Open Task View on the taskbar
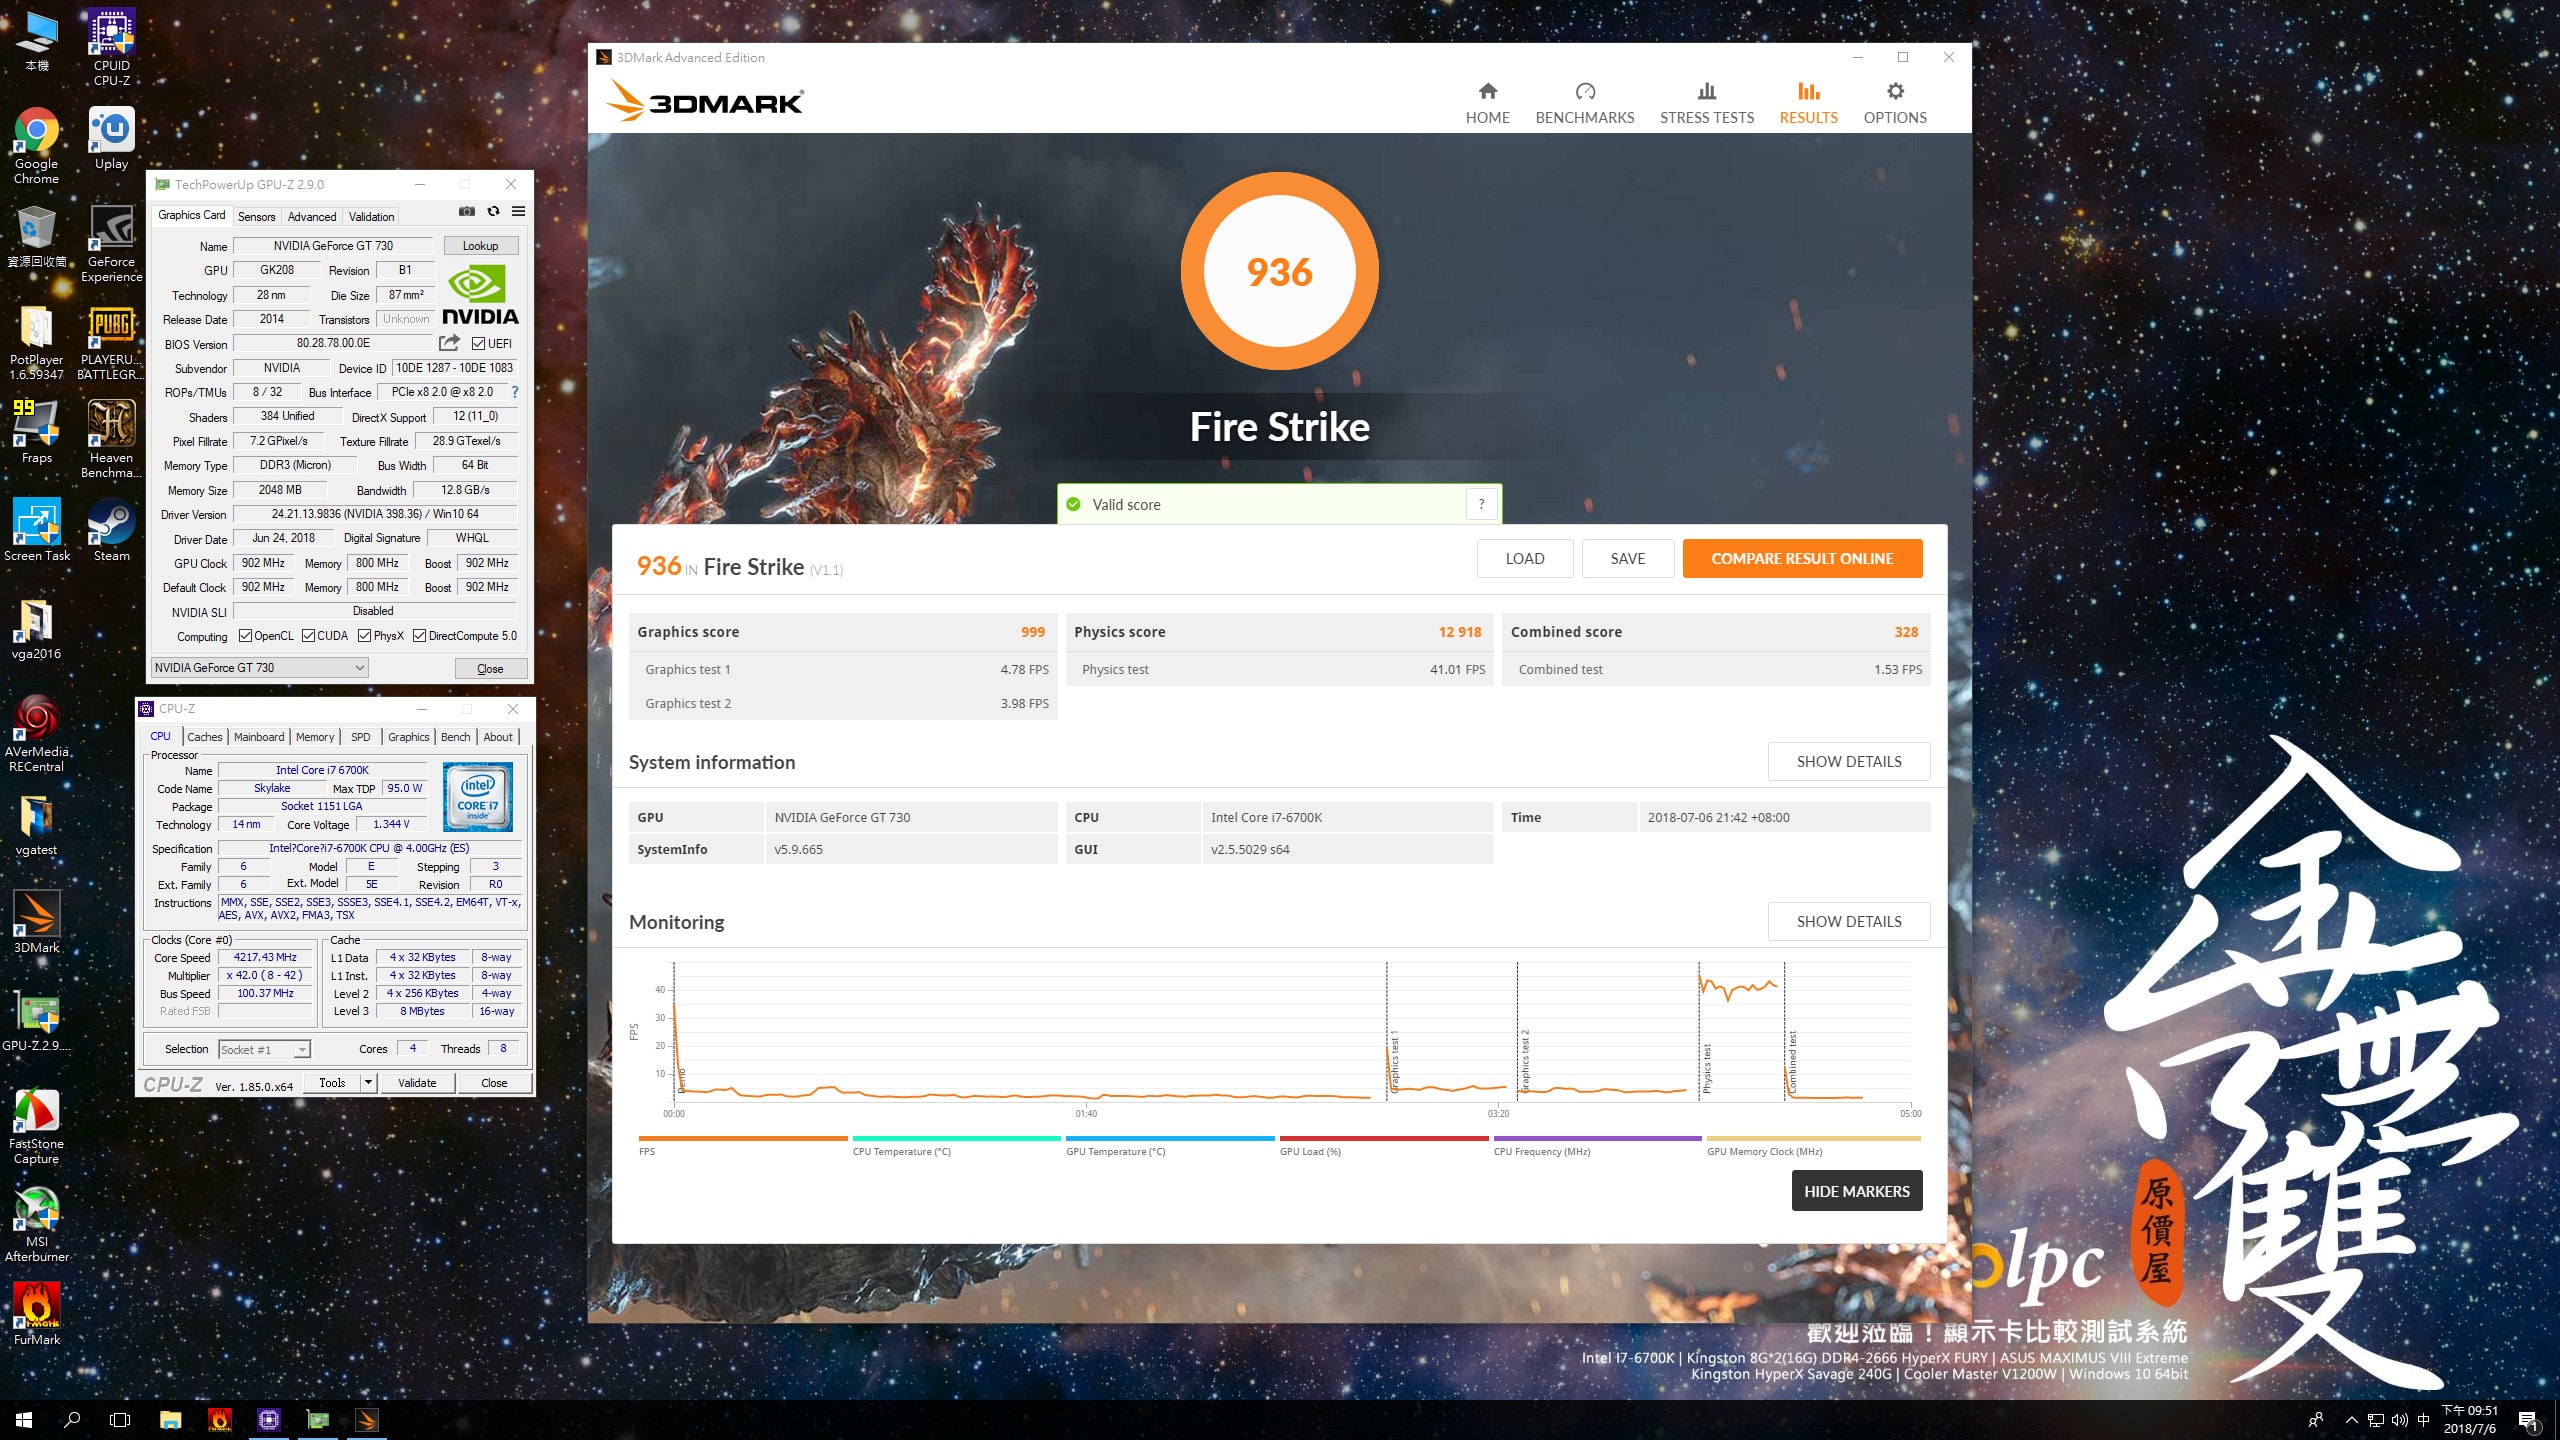2560x1440 pixels. coord(120,1419)
